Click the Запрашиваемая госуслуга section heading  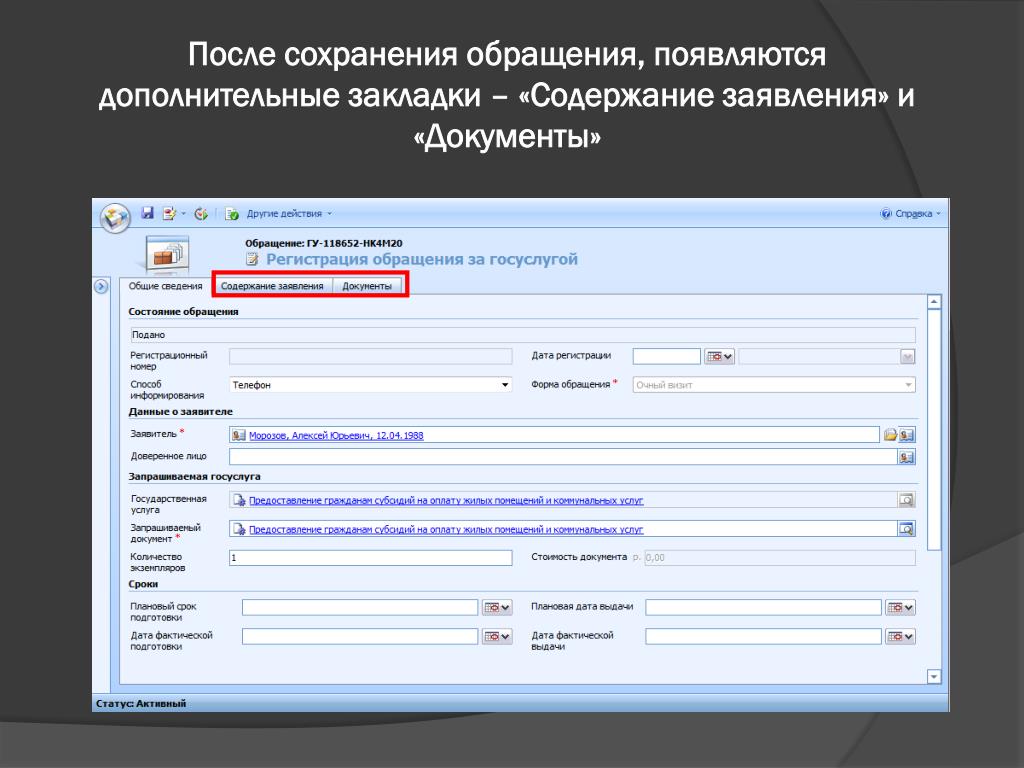(194, 477)
